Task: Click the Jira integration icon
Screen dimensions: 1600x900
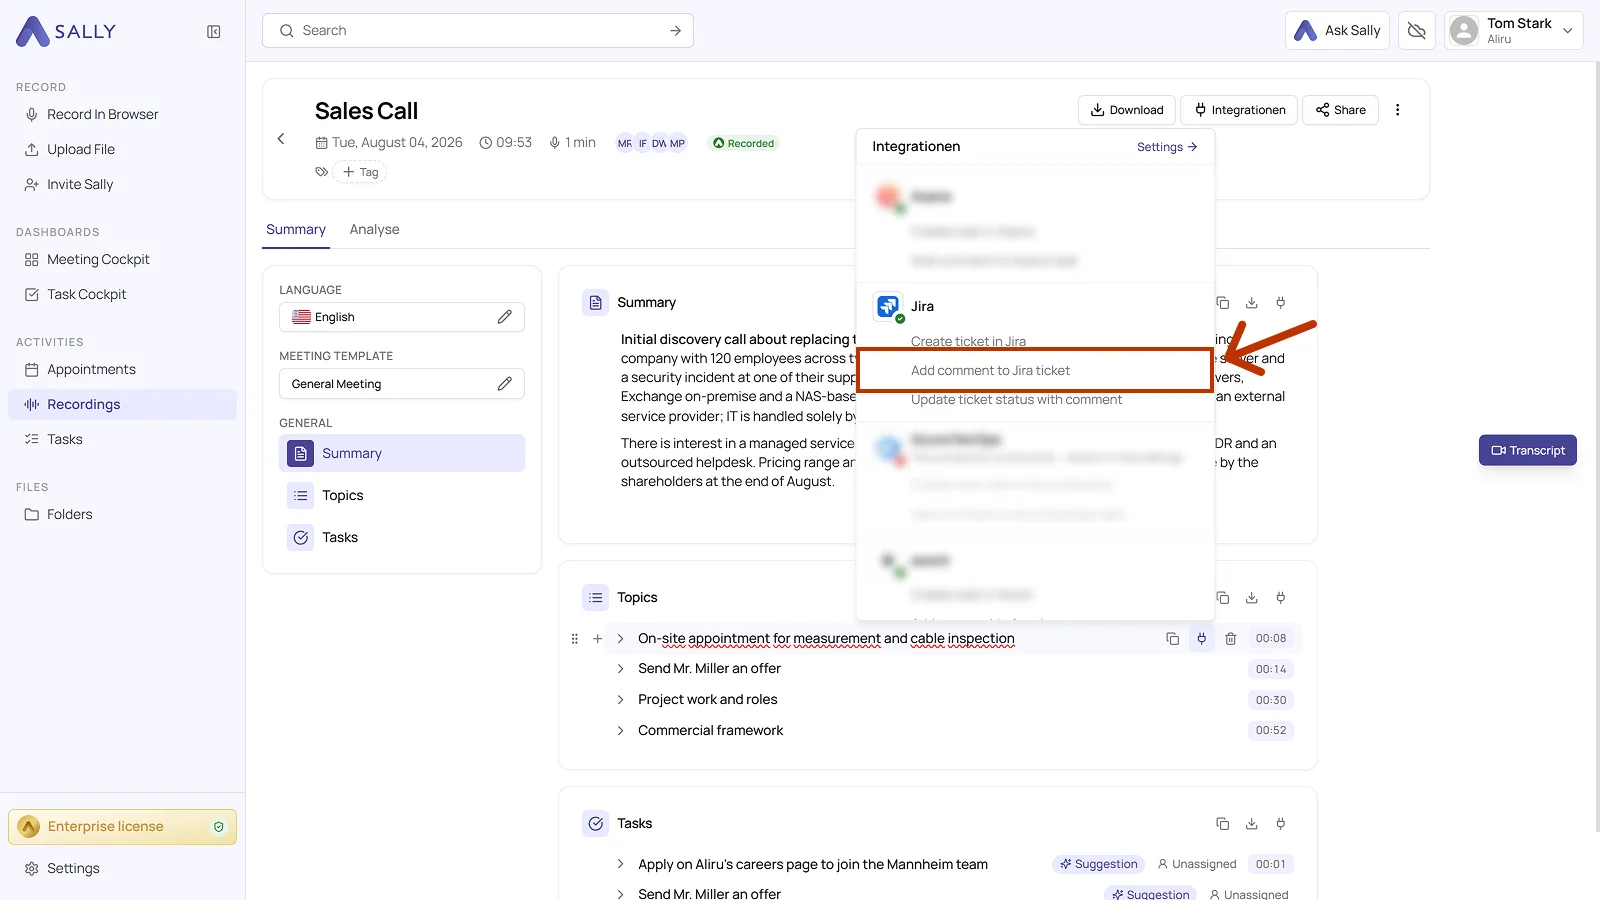Action: pyautogui.click(x=888, y=307)
